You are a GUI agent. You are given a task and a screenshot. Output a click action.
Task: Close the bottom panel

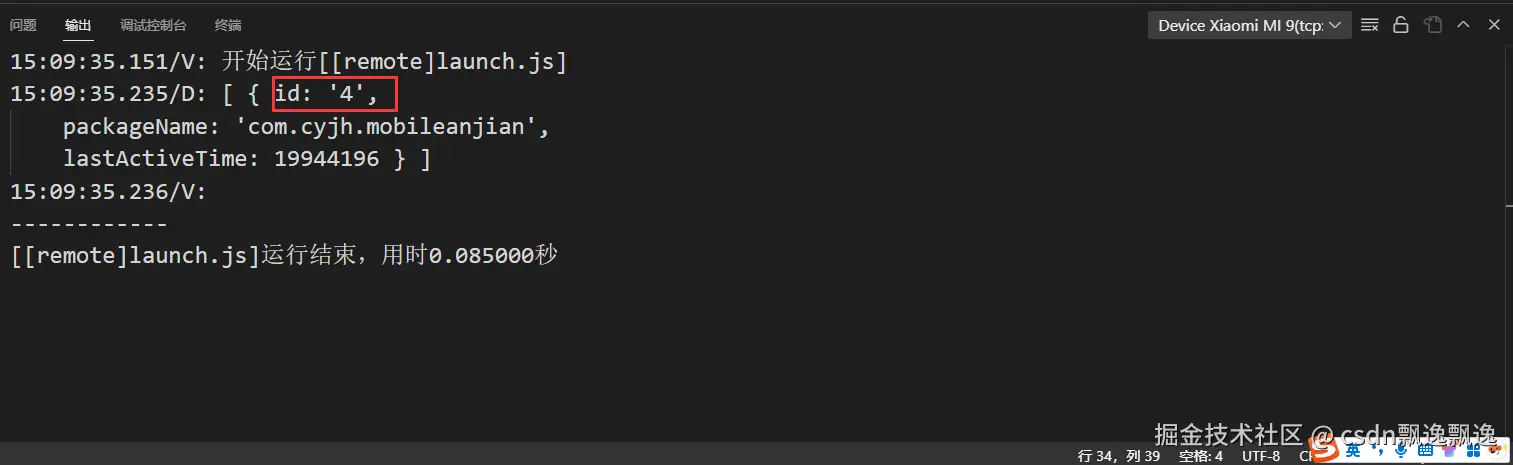click(x=1493, y=25)
